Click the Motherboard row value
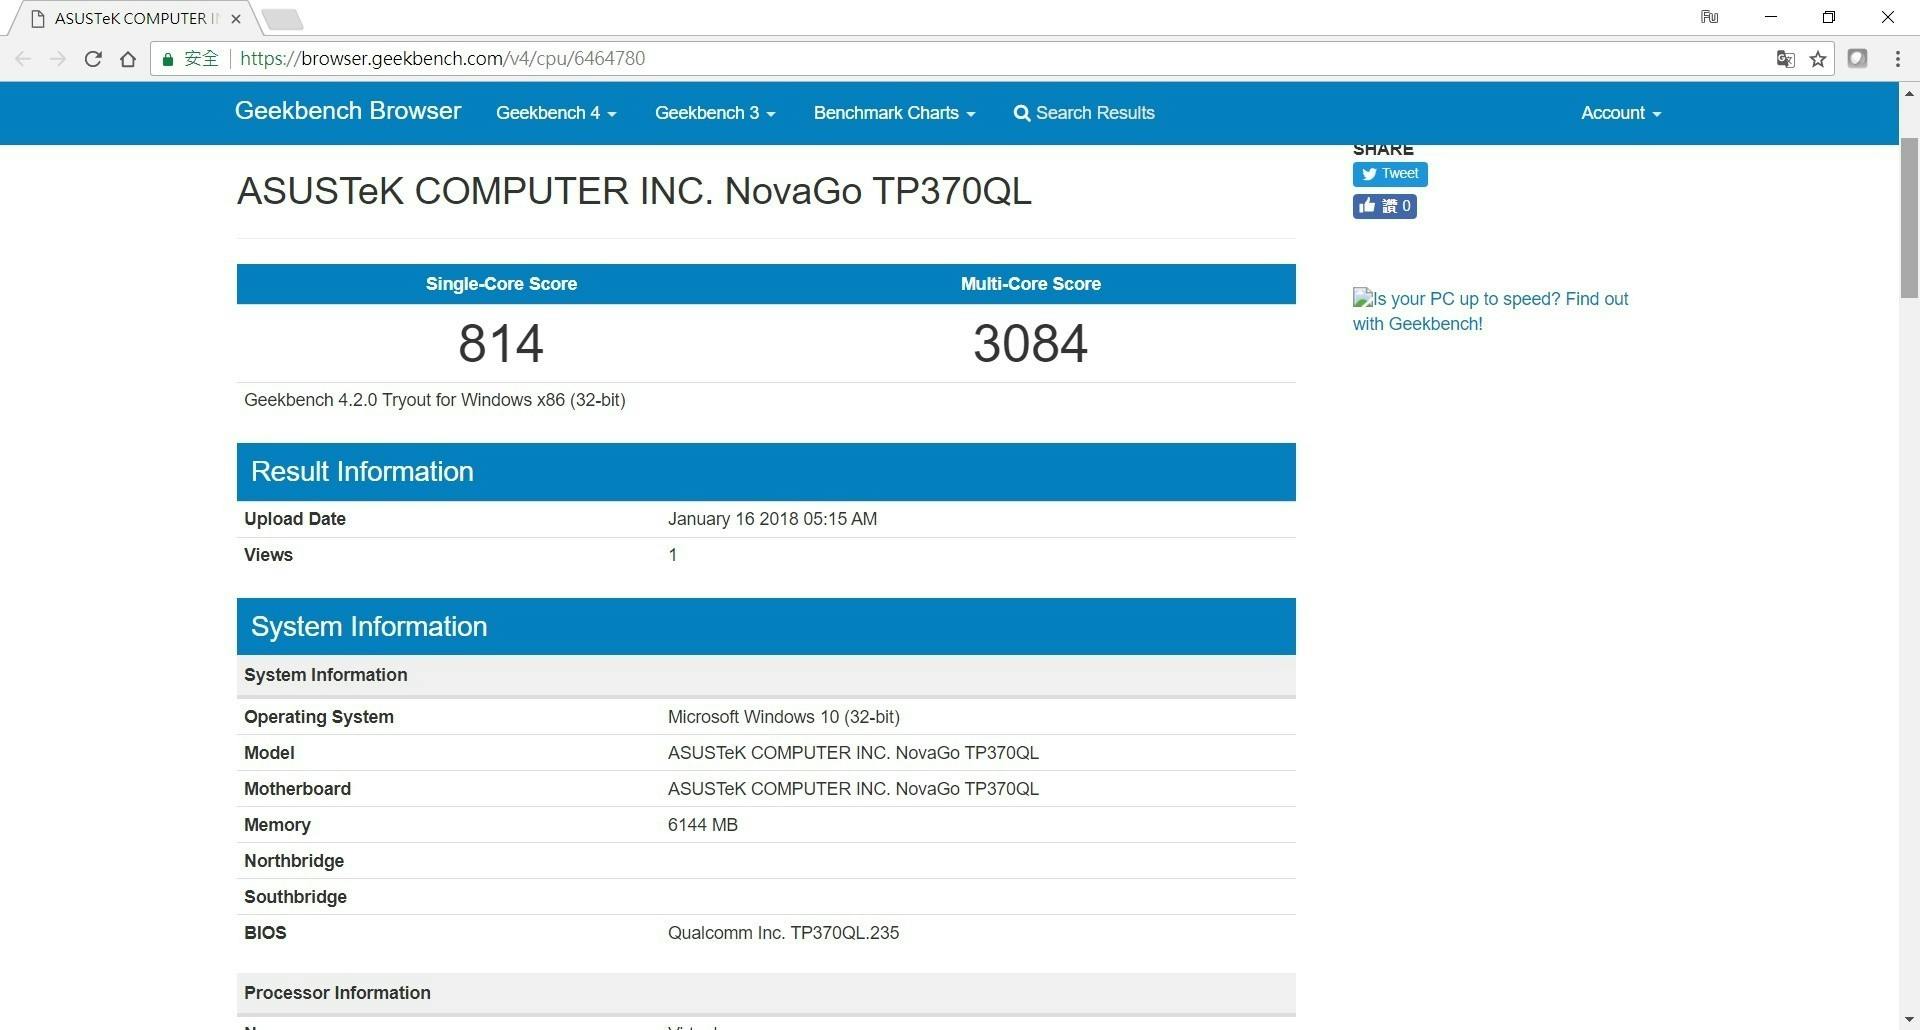1920x1030 pixels. (853, 789)
